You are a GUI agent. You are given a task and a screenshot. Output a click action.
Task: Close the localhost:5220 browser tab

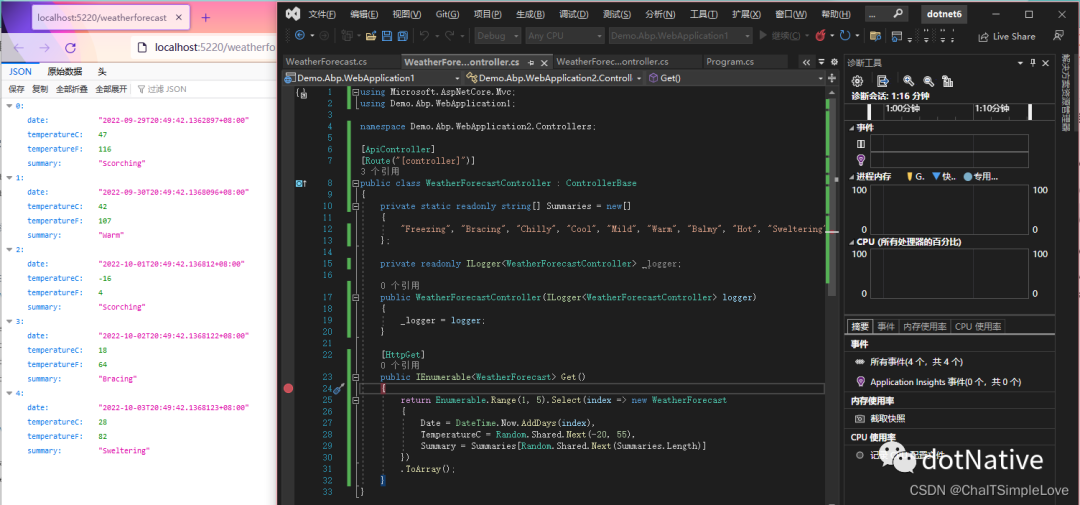pos(178,17)
